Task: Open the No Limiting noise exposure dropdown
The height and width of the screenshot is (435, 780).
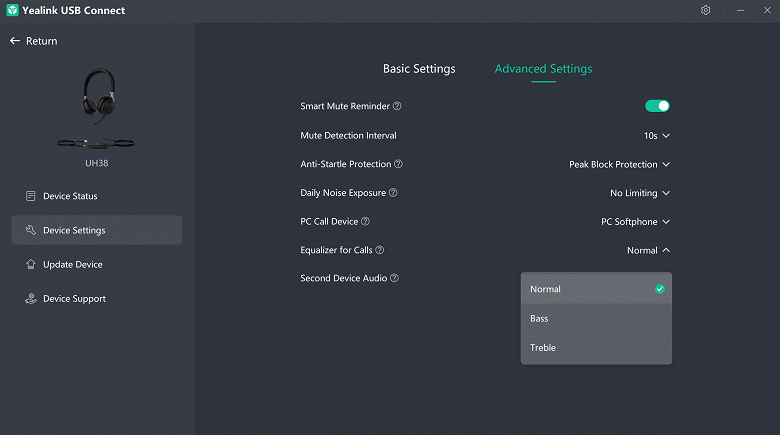Action: click(639, 193)
